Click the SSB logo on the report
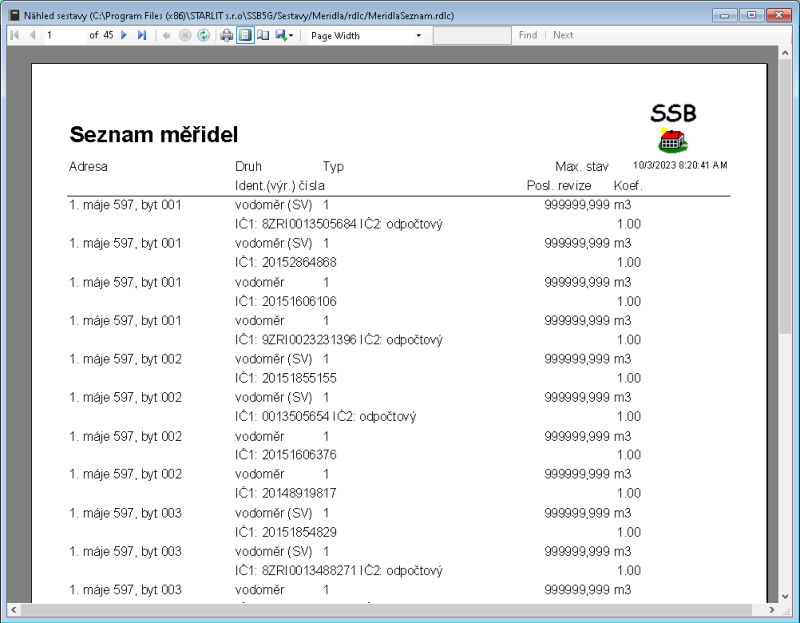The width and height of the screenshot is (800, 623). coord(672,118)
